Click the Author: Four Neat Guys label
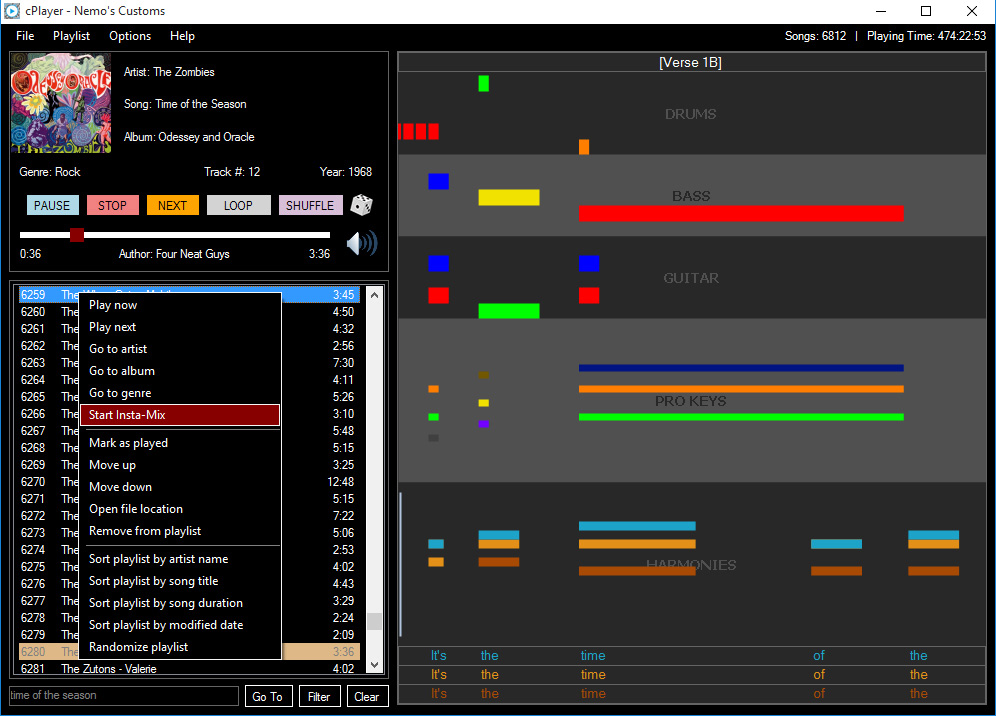This screenshot has width=996, height=716. point(174,254)
